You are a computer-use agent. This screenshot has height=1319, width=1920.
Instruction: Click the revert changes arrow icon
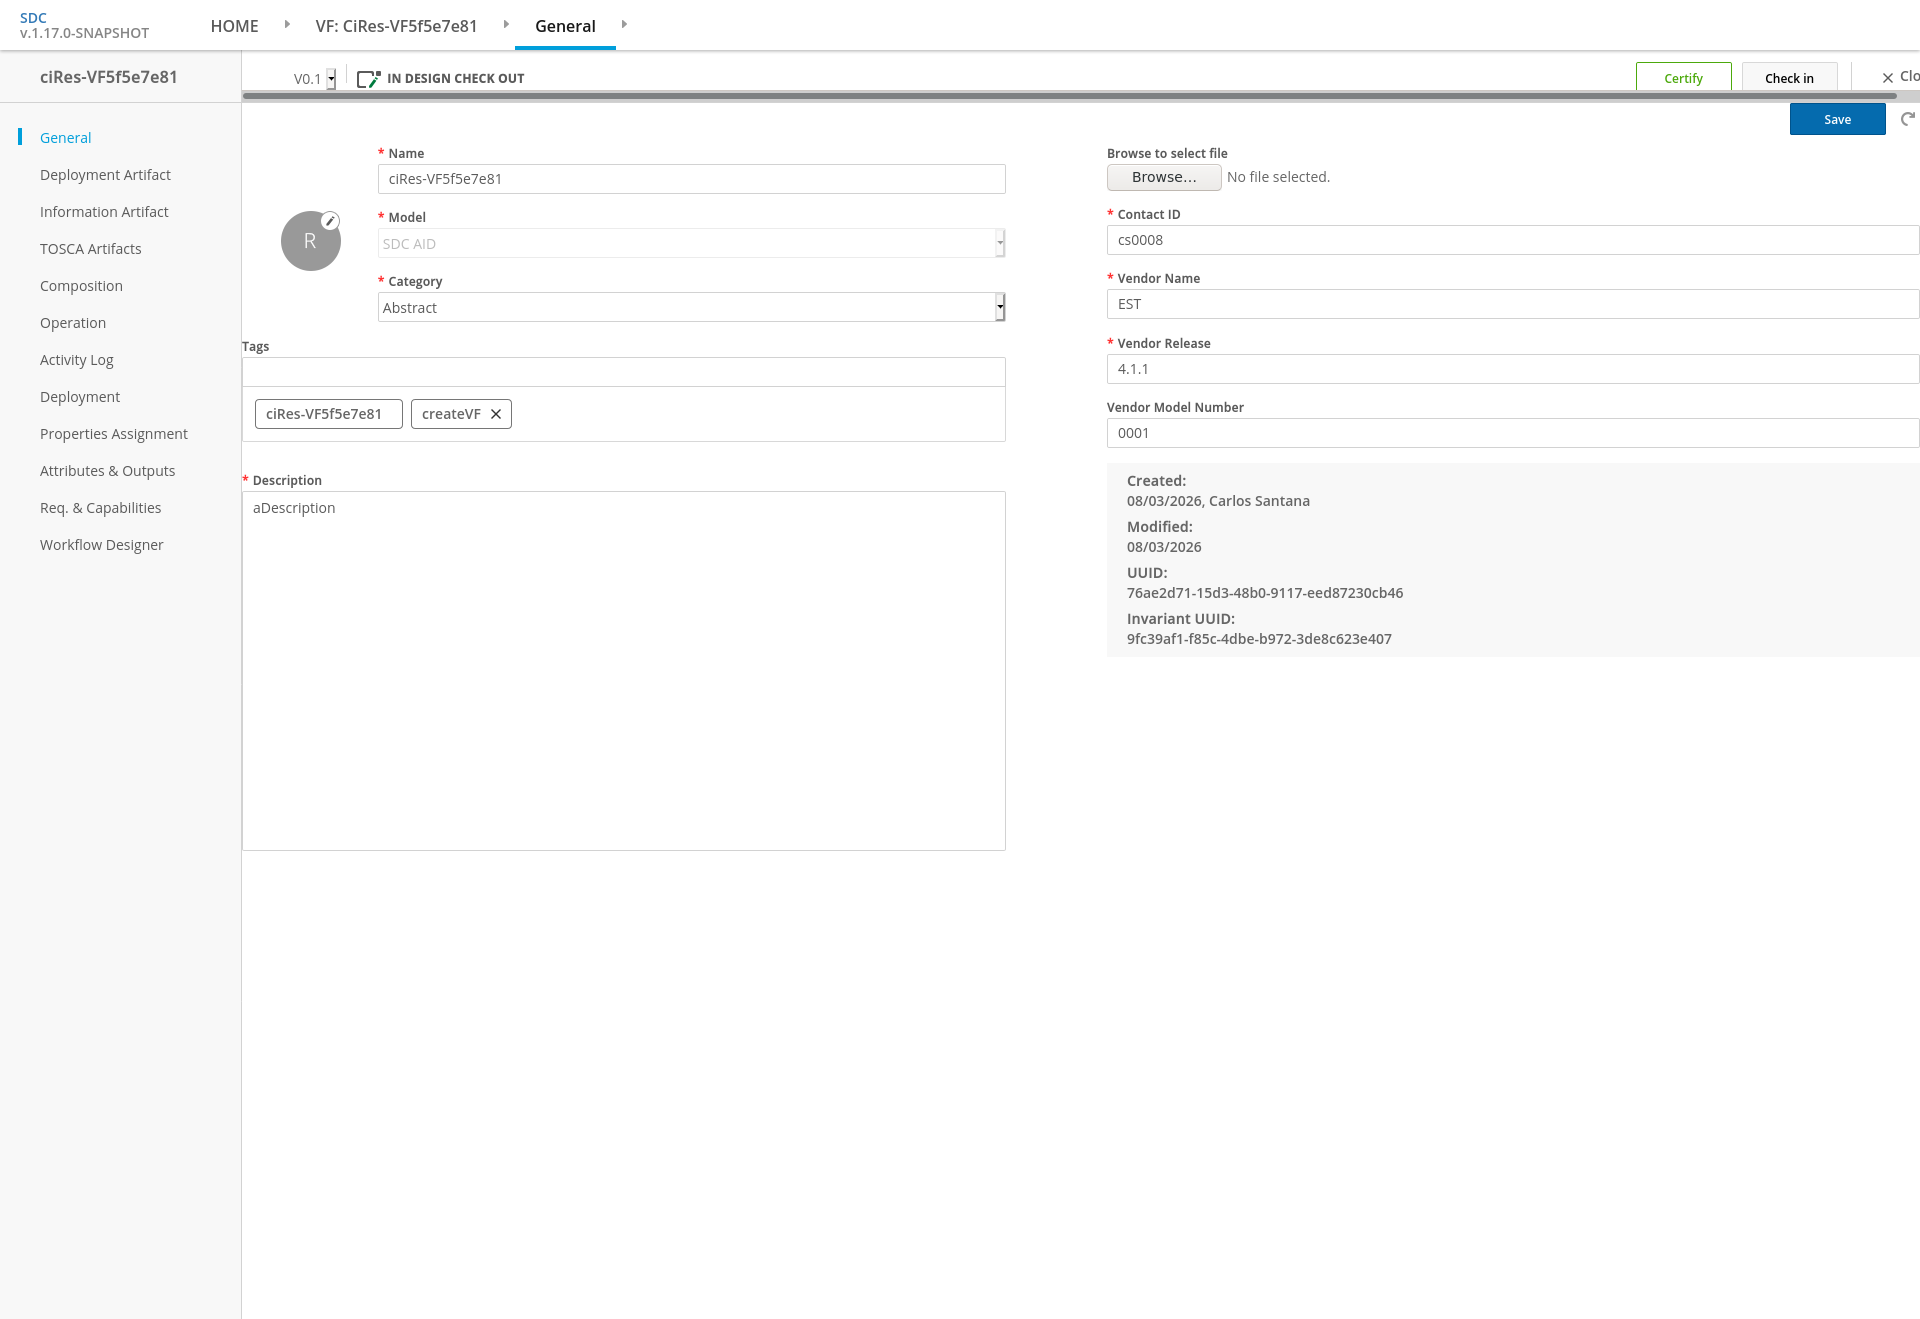coord(1908,119)
